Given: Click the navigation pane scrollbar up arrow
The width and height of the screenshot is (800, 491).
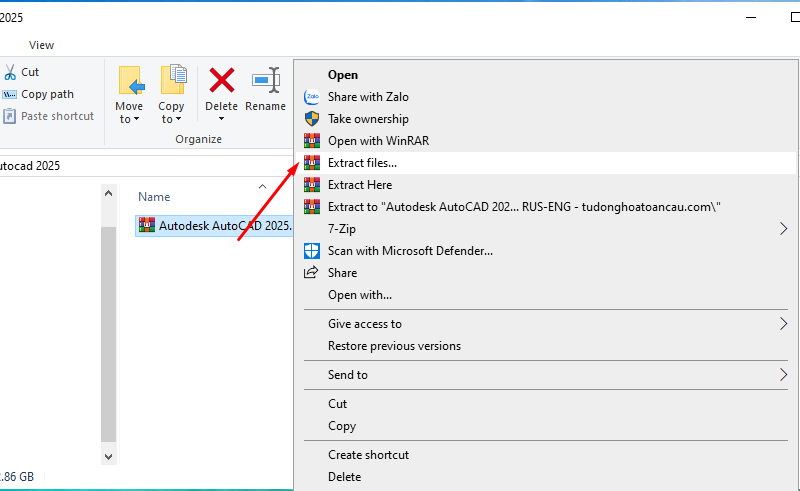Looking at the screenshot, I should point(108,193).
